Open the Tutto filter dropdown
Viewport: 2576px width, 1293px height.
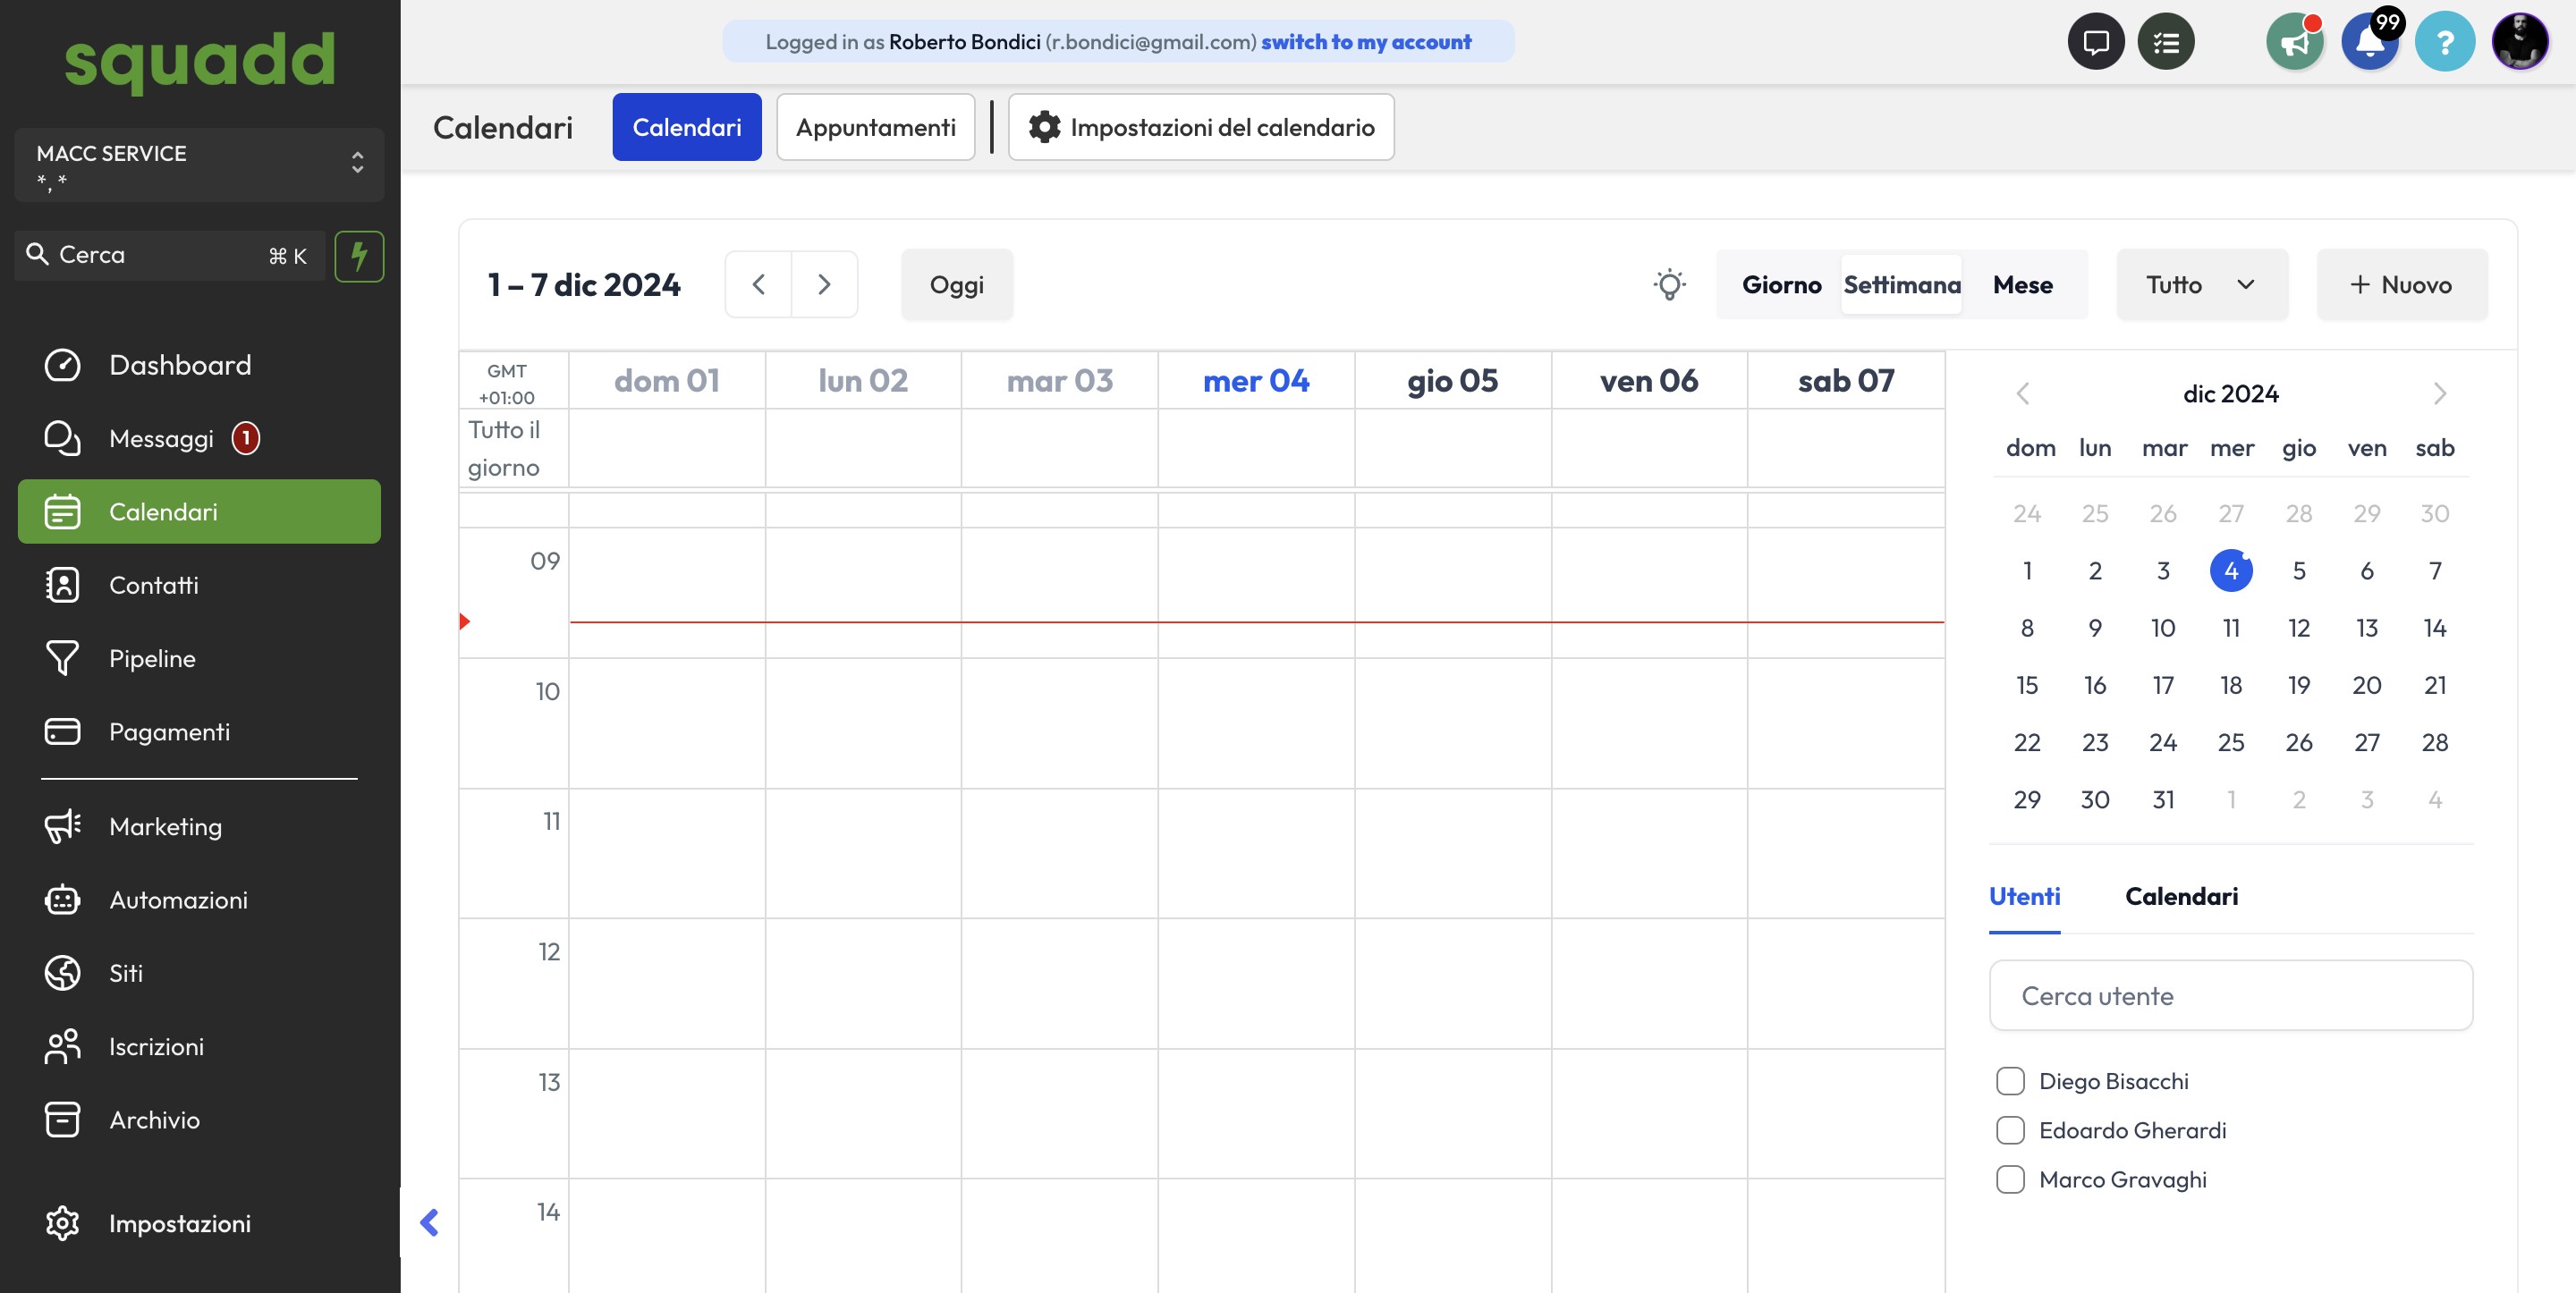2201,285
